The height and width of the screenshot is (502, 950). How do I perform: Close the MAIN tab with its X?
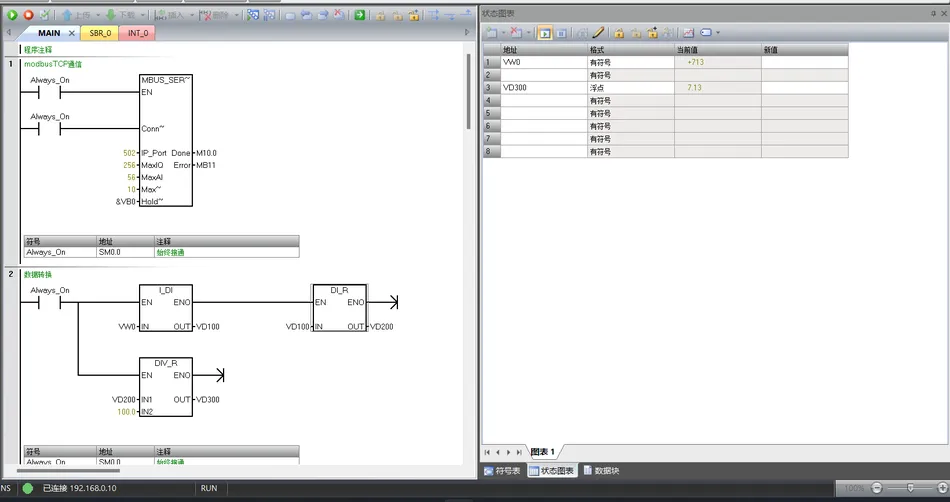click(71, 33)
